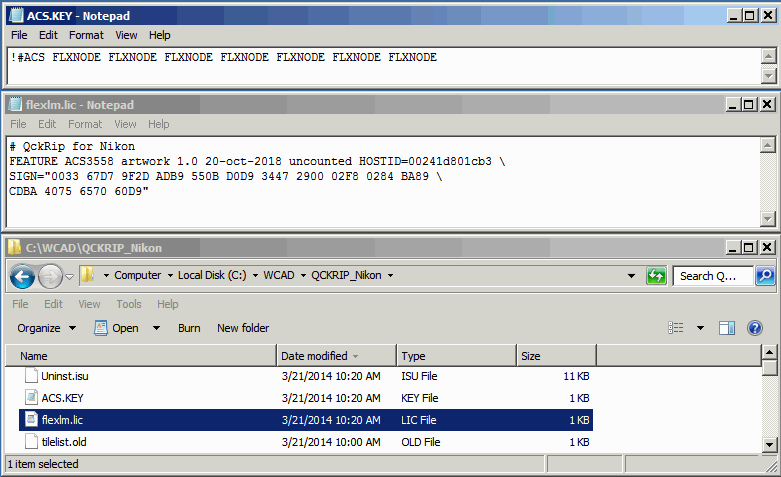Click the ACS.KEY file icon
781x477 pixels.
click(x=31, y=397)
